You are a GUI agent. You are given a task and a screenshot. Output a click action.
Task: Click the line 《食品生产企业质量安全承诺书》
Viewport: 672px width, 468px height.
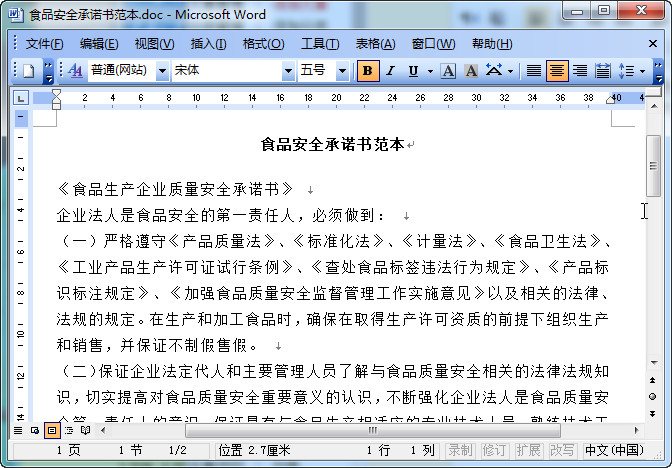click(x=175, y=189)
